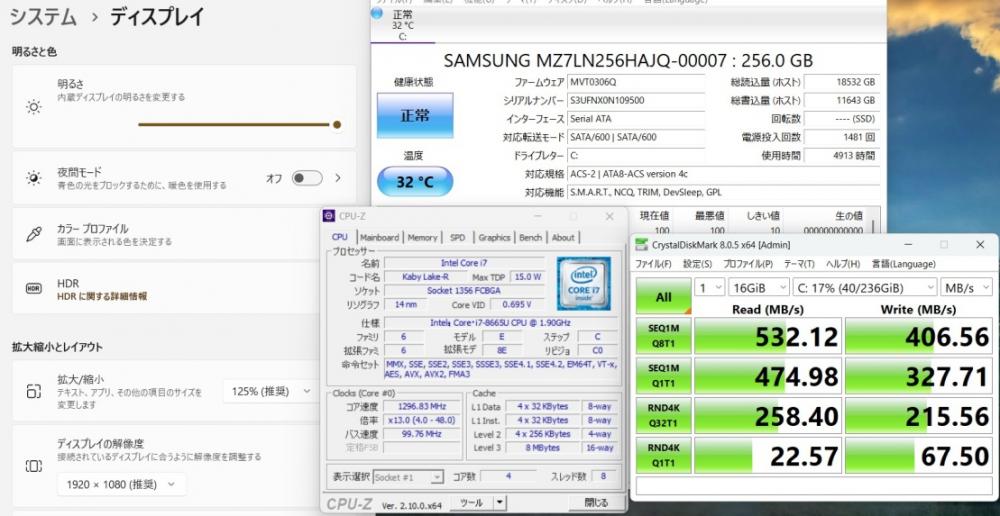Expand night light settings with chevron arrow

click(x=338, y=178)
